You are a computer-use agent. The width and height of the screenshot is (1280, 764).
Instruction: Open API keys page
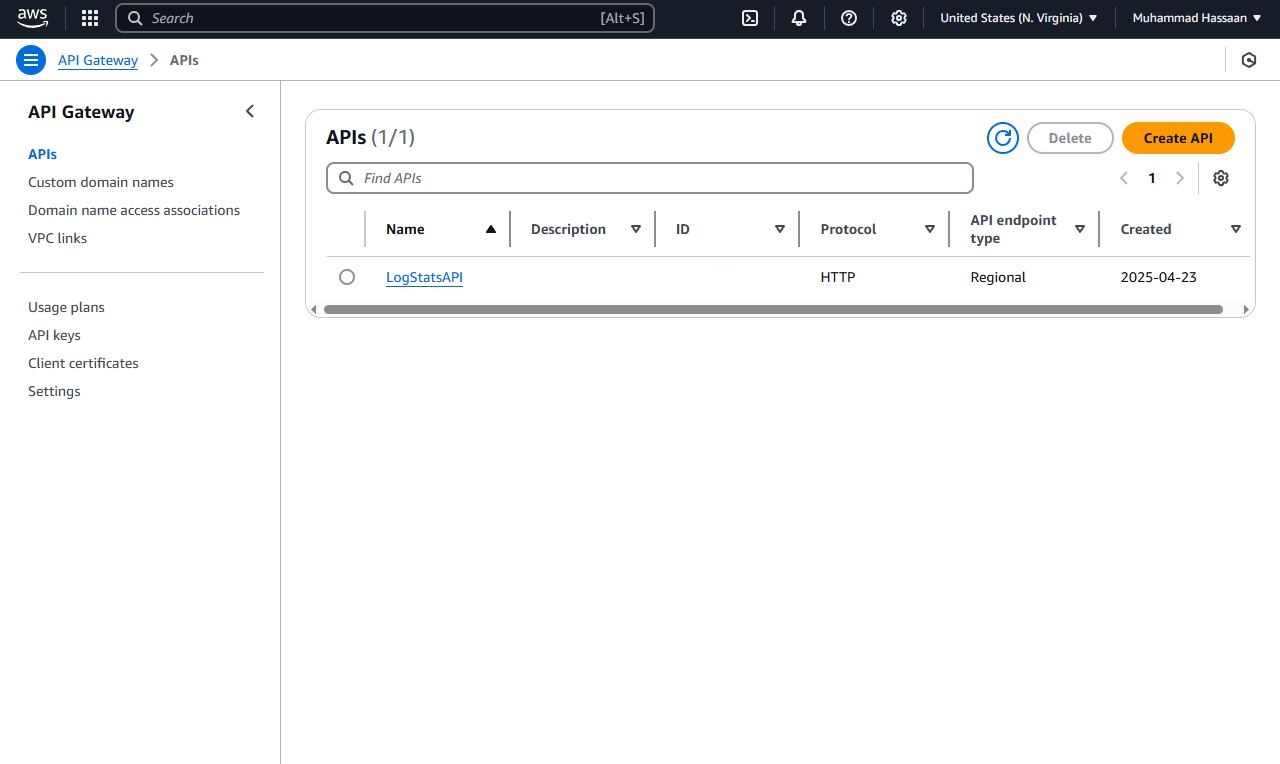(54, 335)
